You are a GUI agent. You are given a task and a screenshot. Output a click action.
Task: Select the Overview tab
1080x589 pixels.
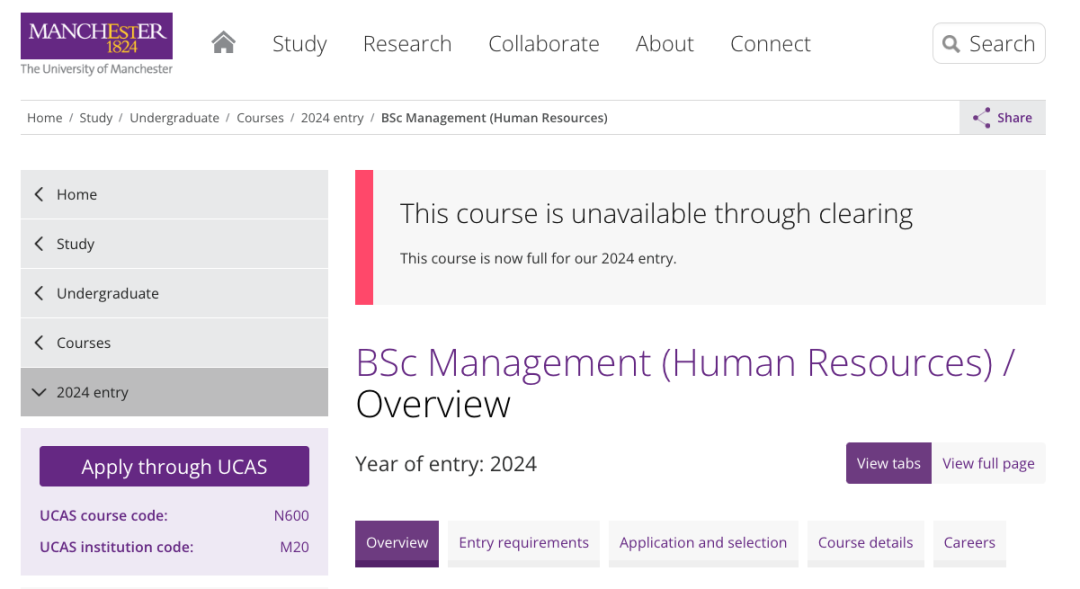pyautogui.click(x=397, y=543)
